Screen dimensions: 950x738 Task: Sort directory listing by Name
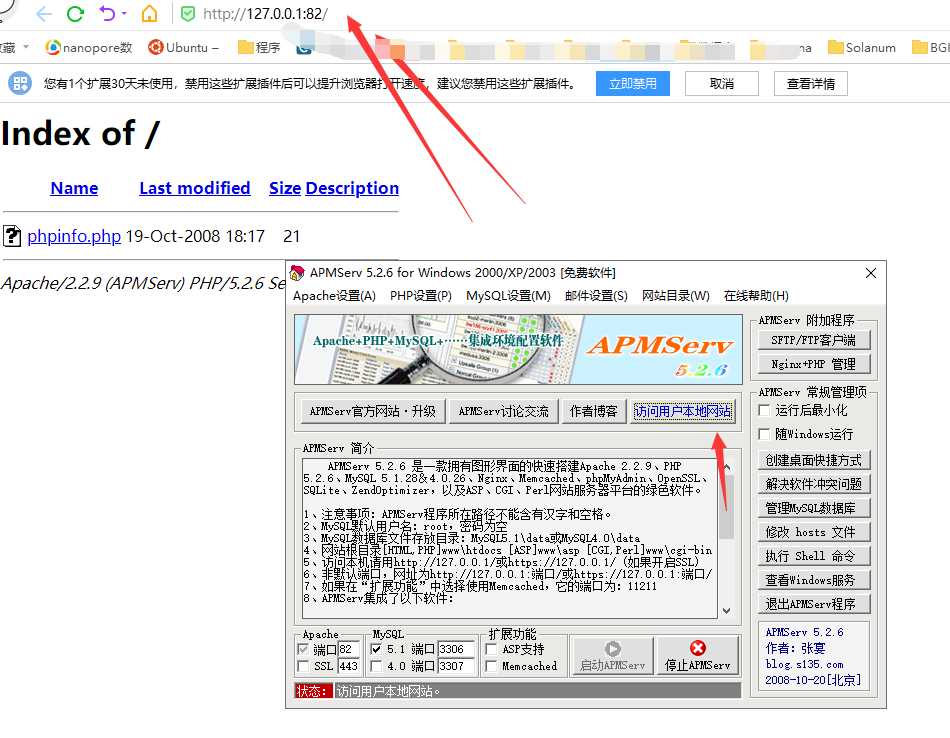(x=74, y=188)
